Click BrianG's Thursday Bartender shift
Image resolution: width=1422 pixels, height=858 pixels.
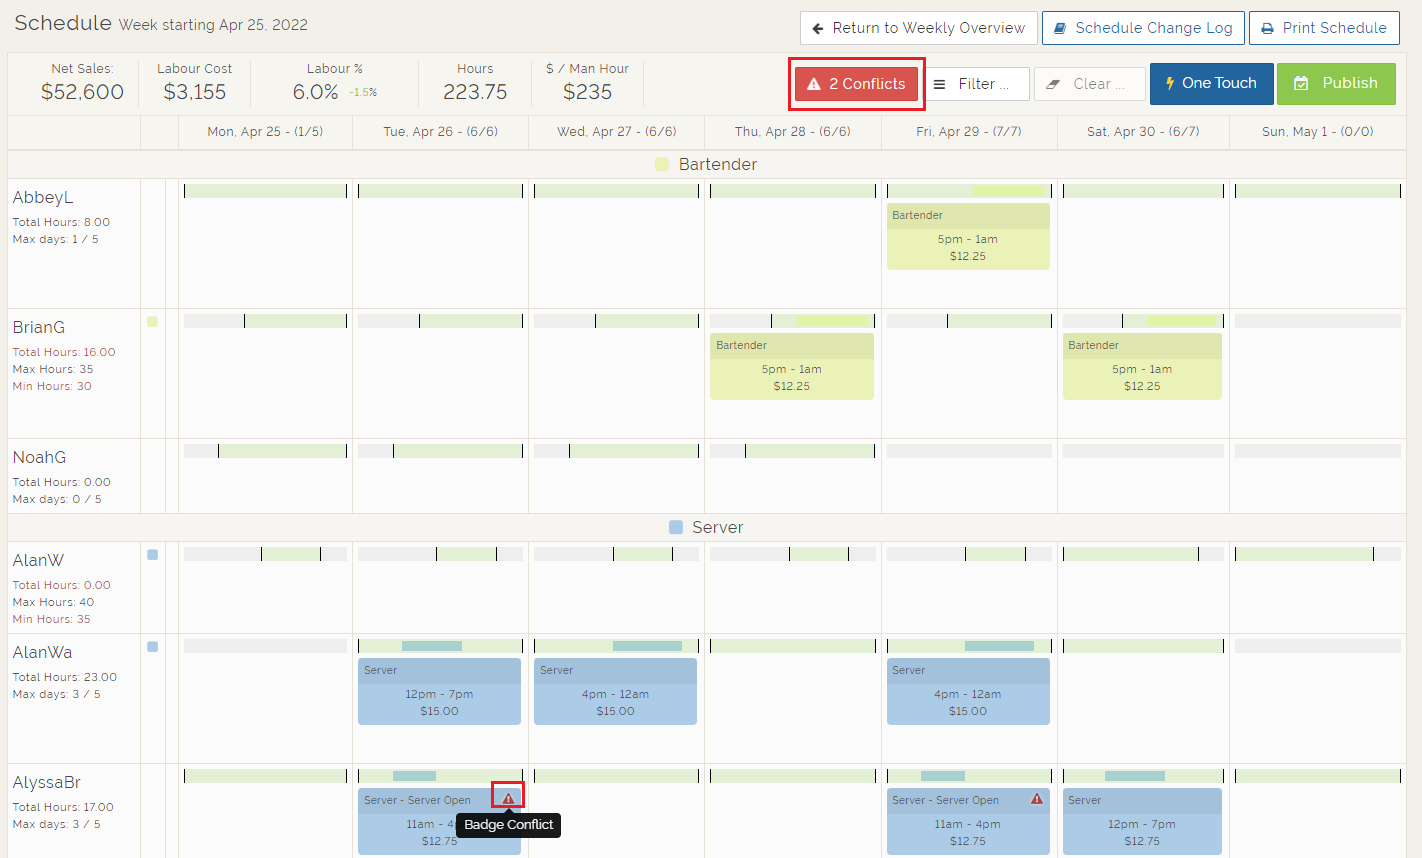(x=791, y=368)
